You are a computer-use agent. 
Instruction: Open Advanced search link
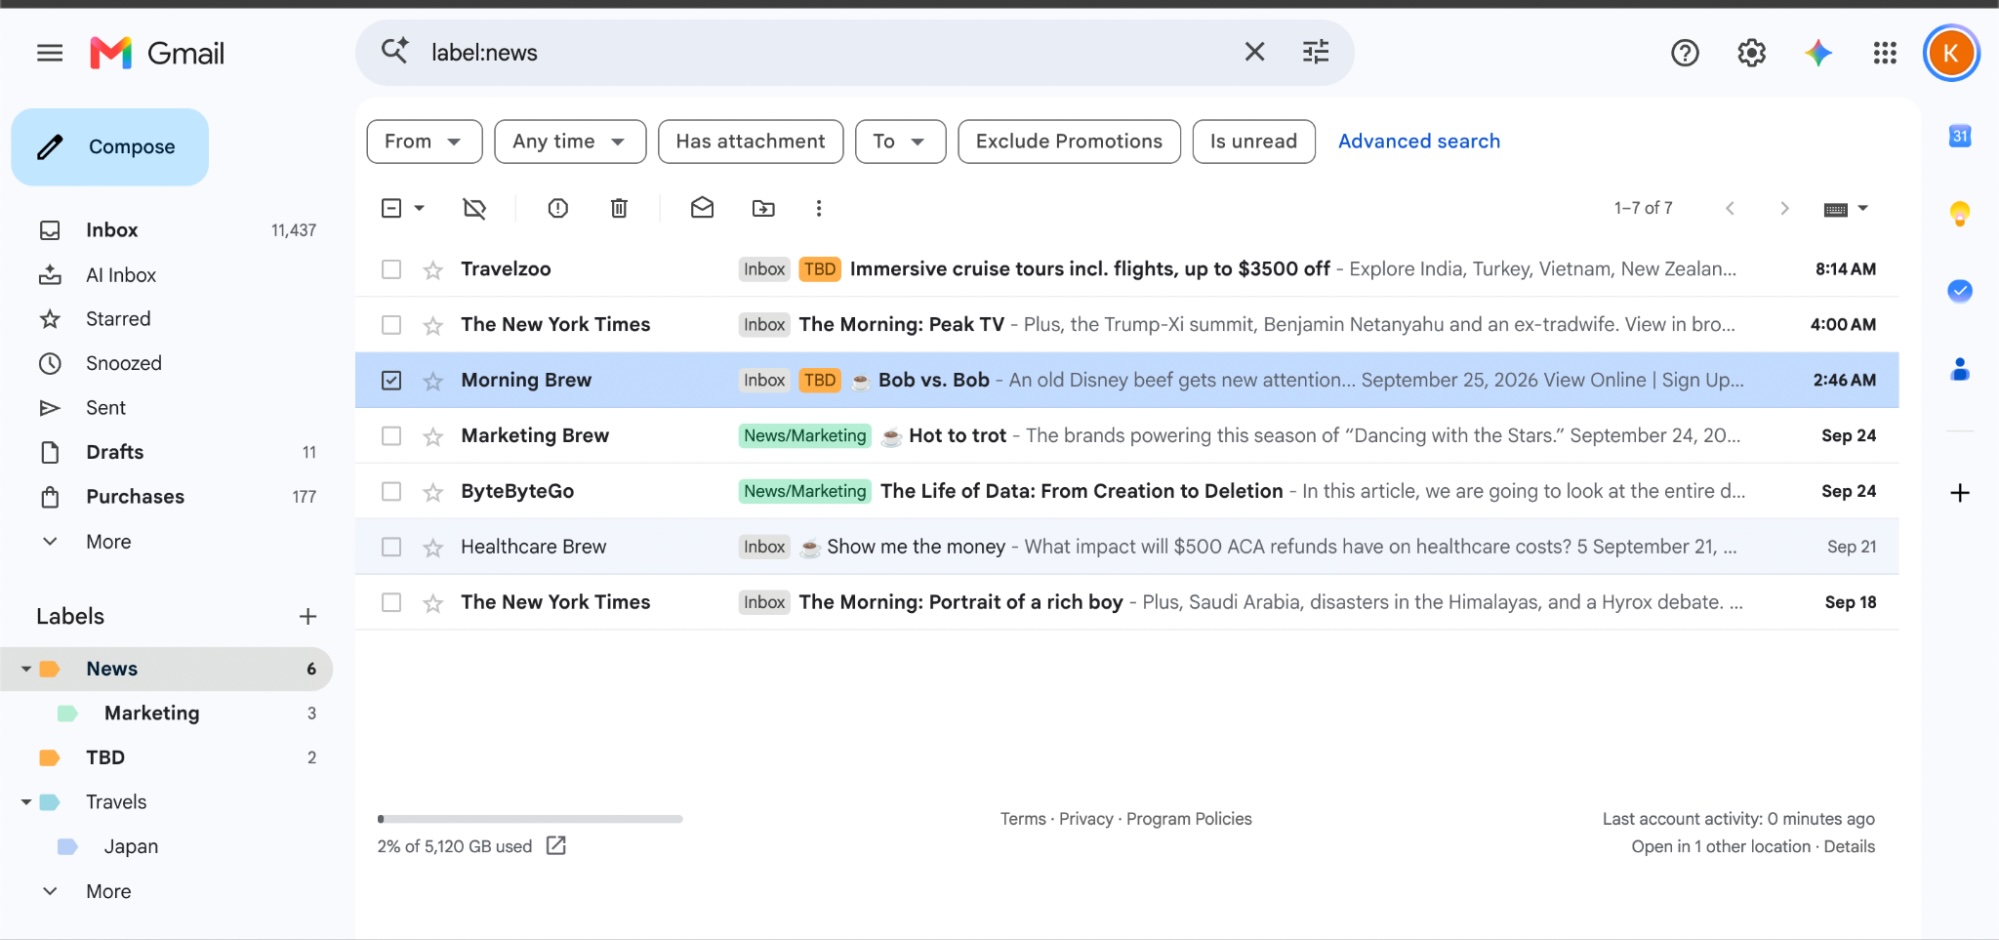click(1419, 141)
